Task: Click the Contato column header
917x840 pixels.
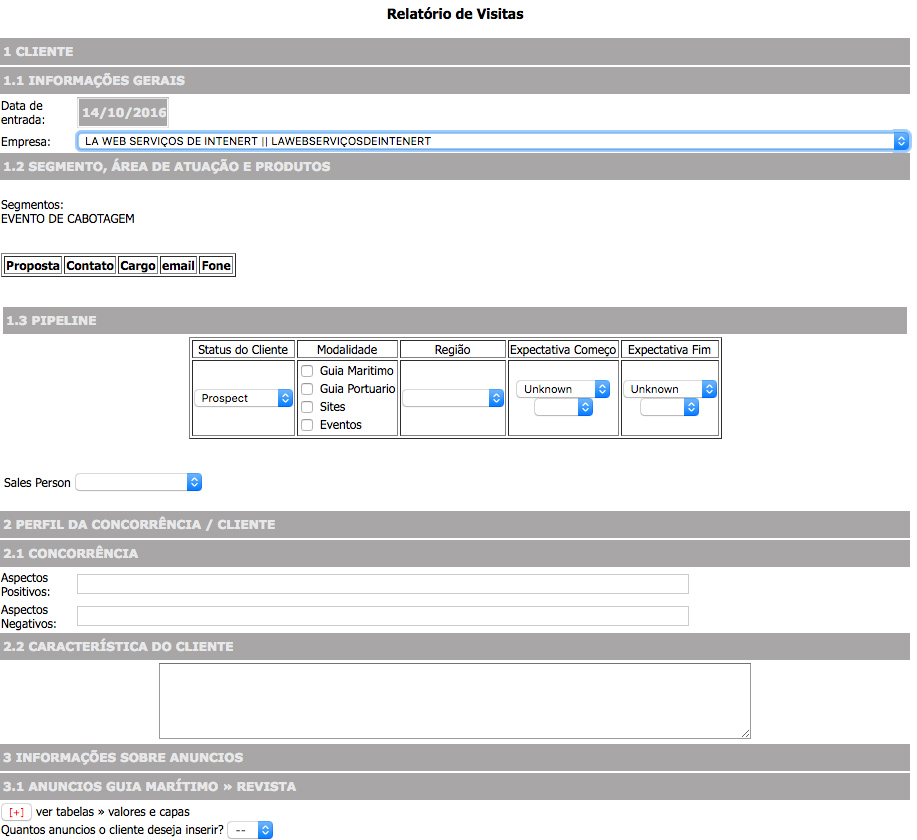Action: [x=89, y=266]
